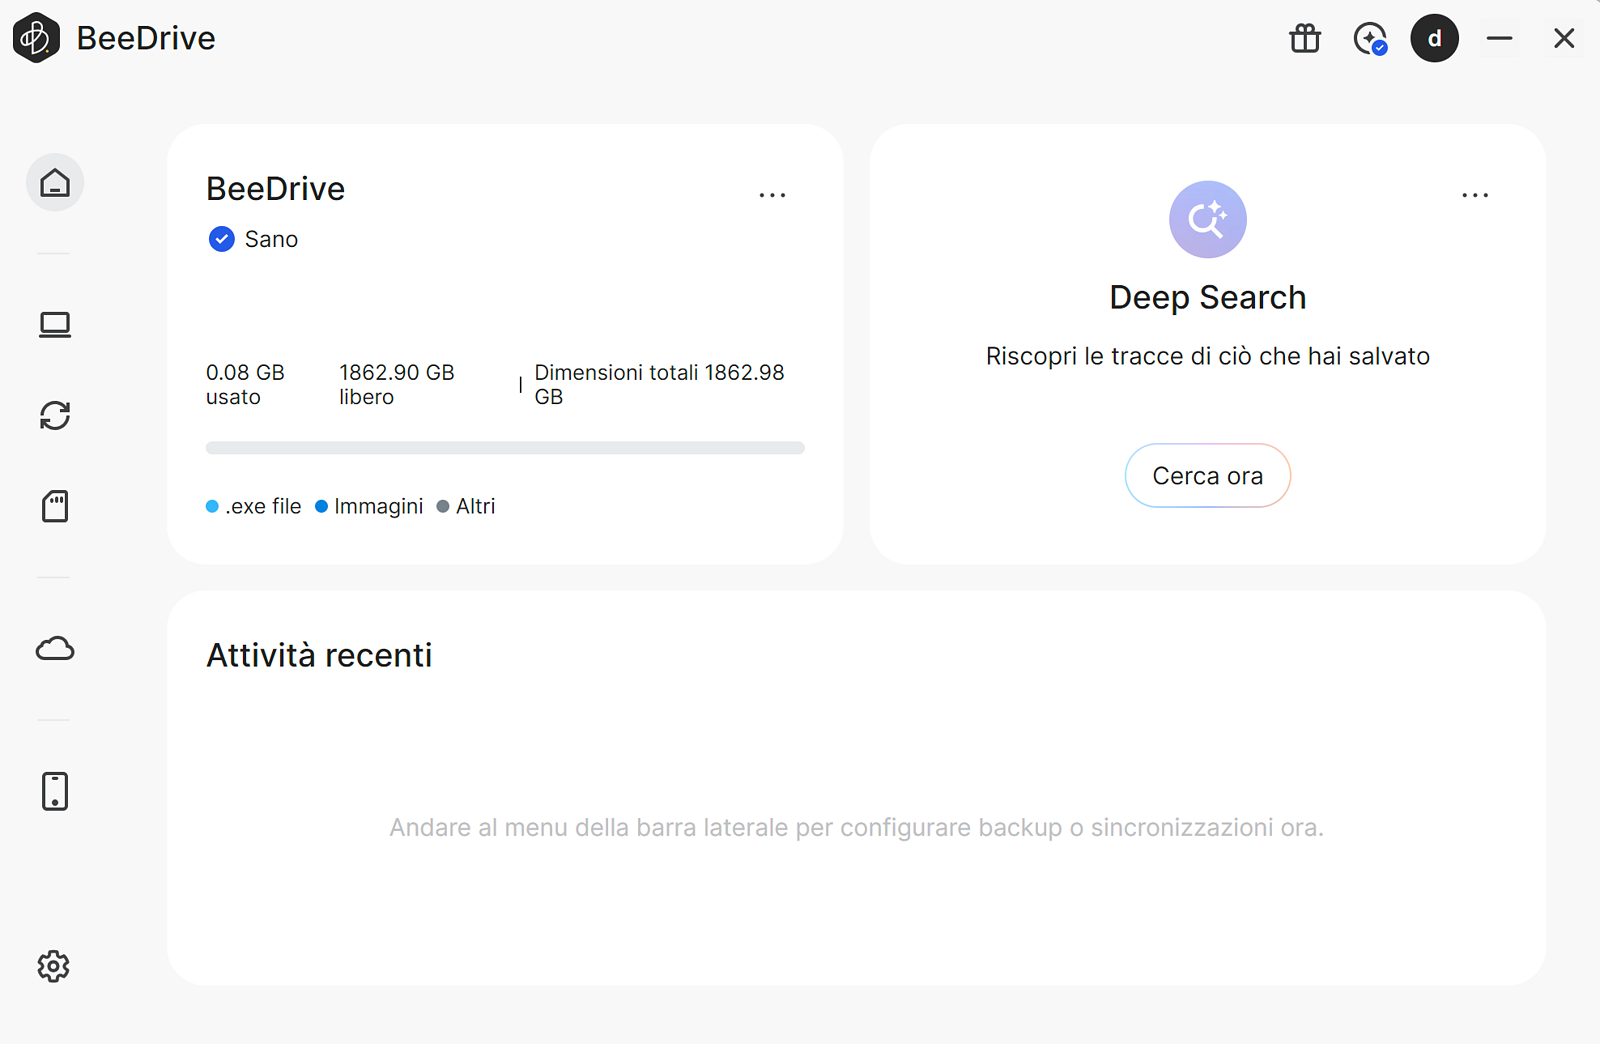
Task: Open the Home page in sidebar
Action: (x=55, y=183)
